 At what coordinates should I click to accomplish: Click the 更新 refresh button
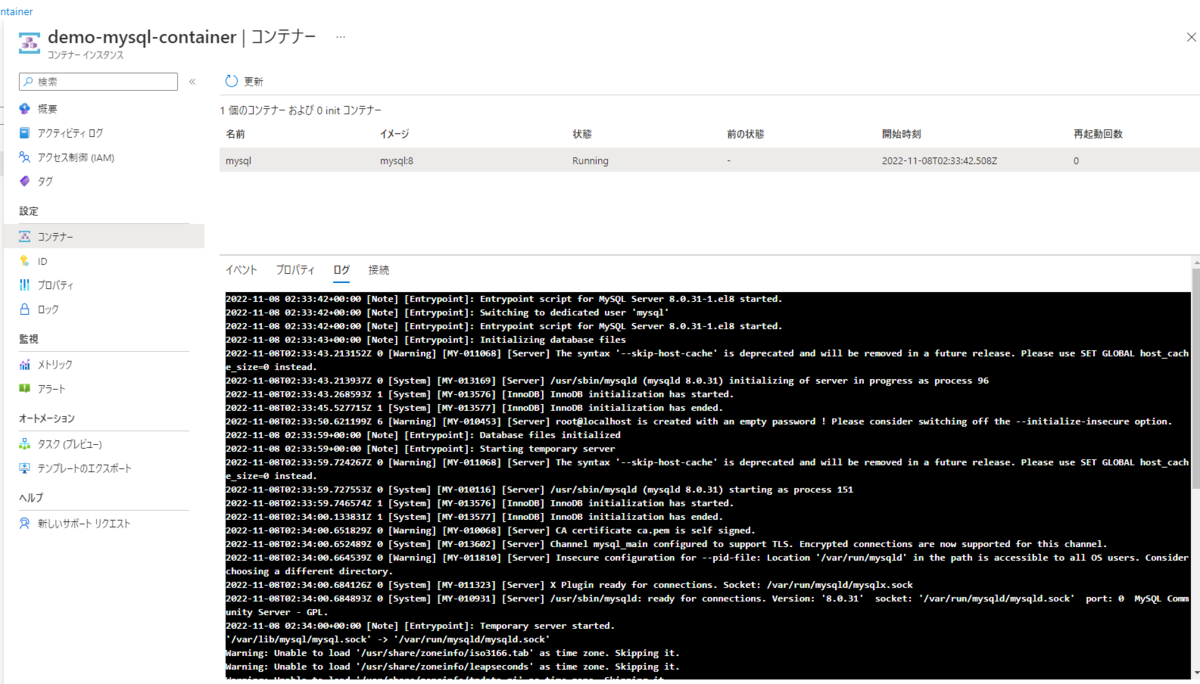pyautogui.click(x=244, y=81)
